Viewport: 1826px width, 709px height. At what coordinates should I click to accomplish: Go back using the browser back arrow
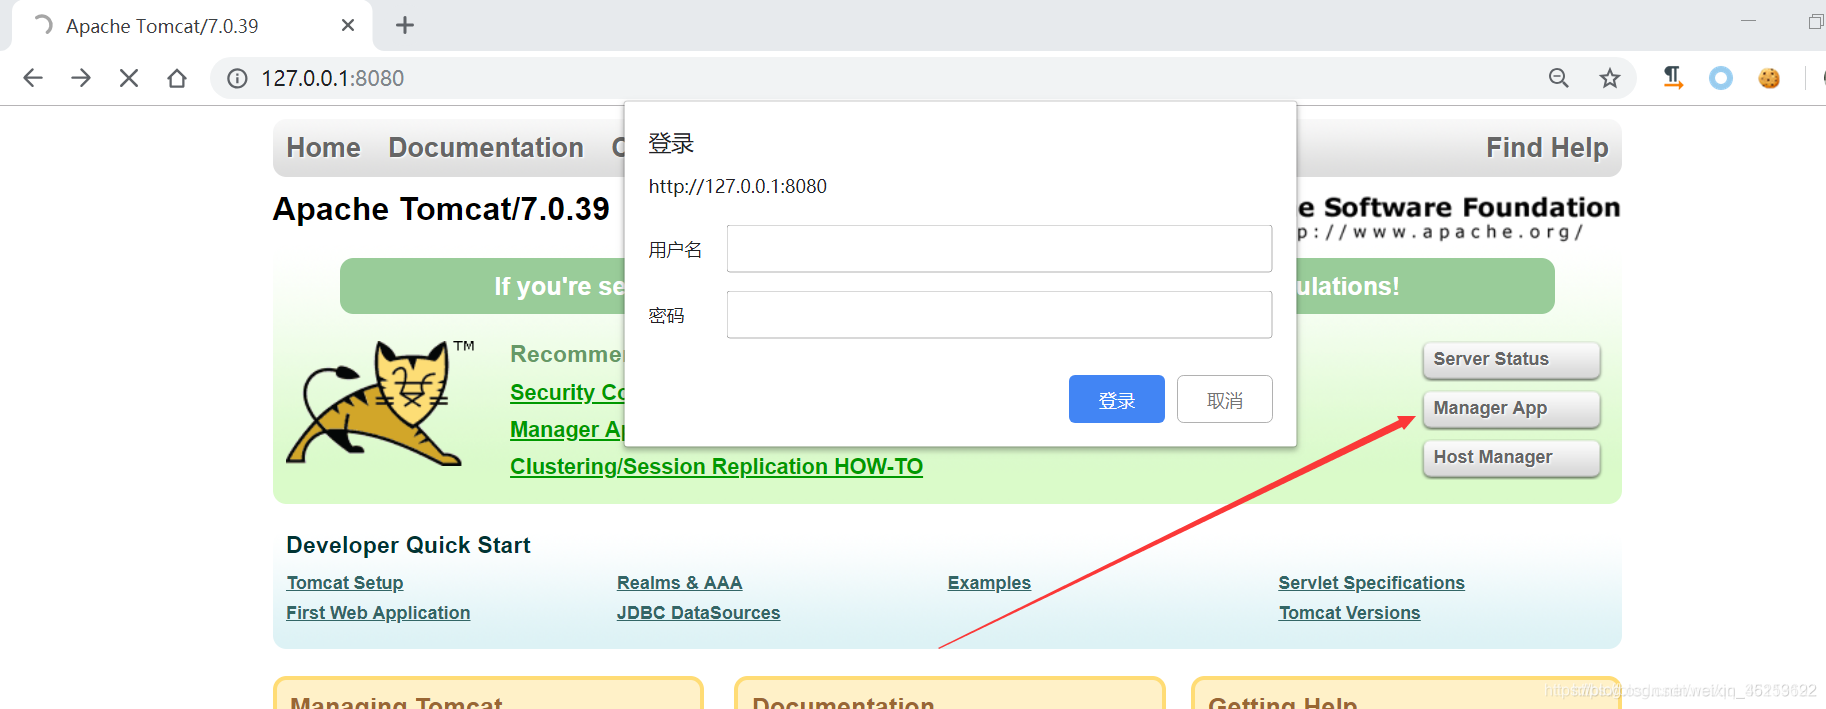[33, 78]
